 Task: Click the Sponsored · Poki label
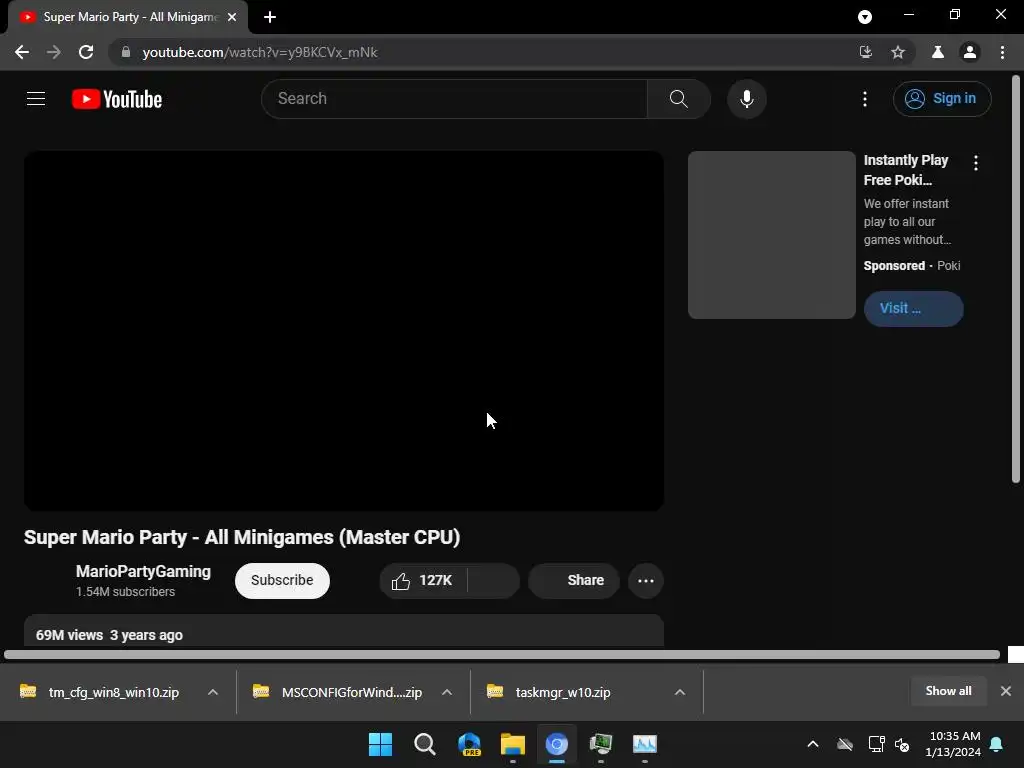[912, 266]
